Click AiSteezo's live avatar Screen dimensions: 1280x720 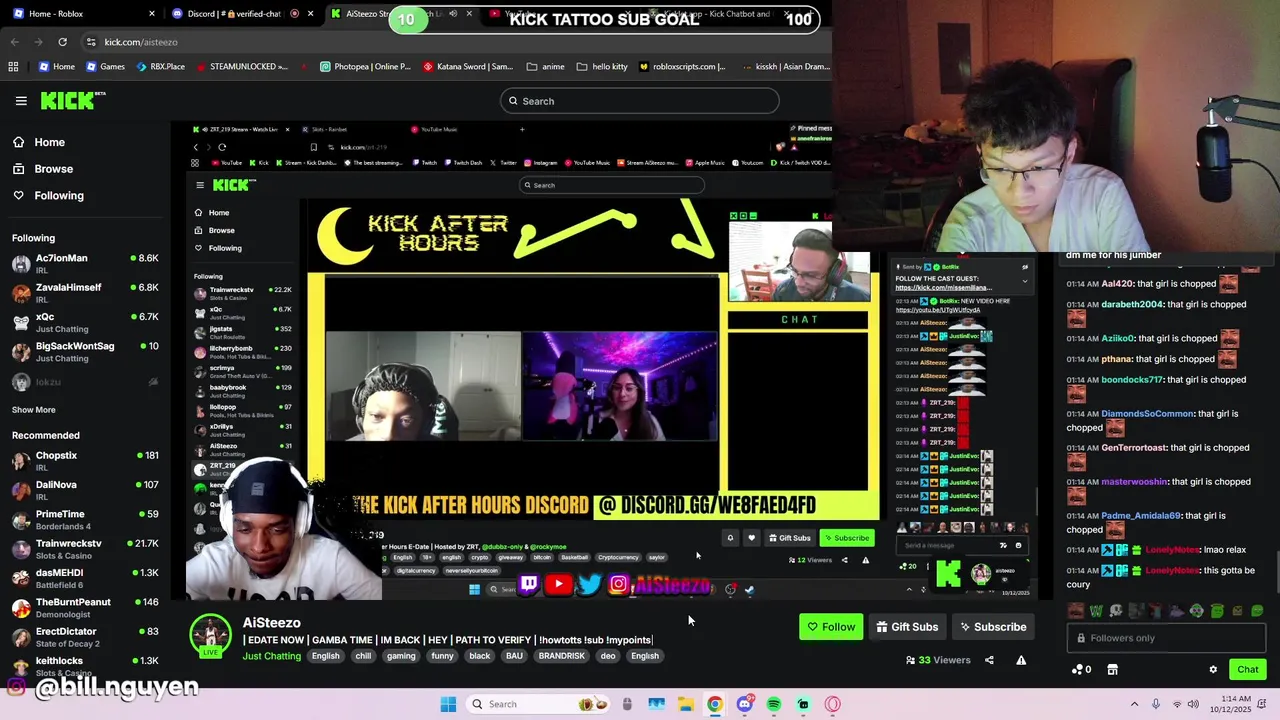pyautogui.click(x=211, y=636)
